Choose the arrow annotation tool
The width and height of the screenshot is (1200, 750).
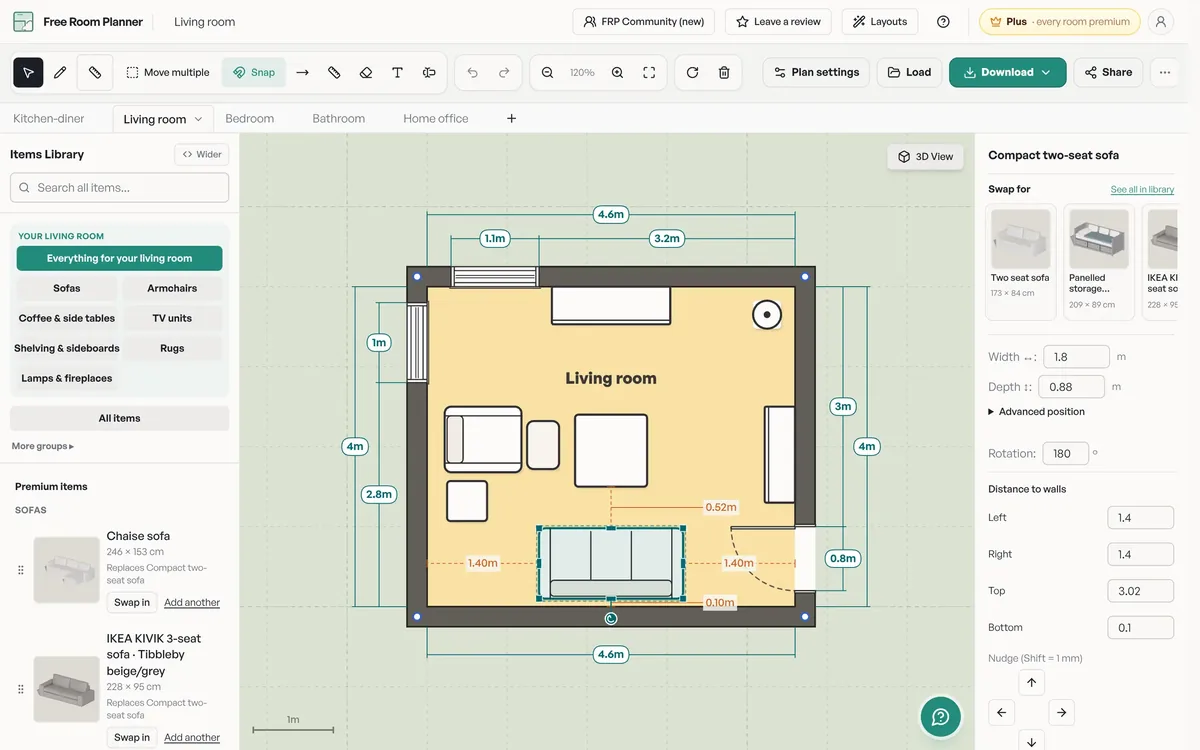pos(302,72)
